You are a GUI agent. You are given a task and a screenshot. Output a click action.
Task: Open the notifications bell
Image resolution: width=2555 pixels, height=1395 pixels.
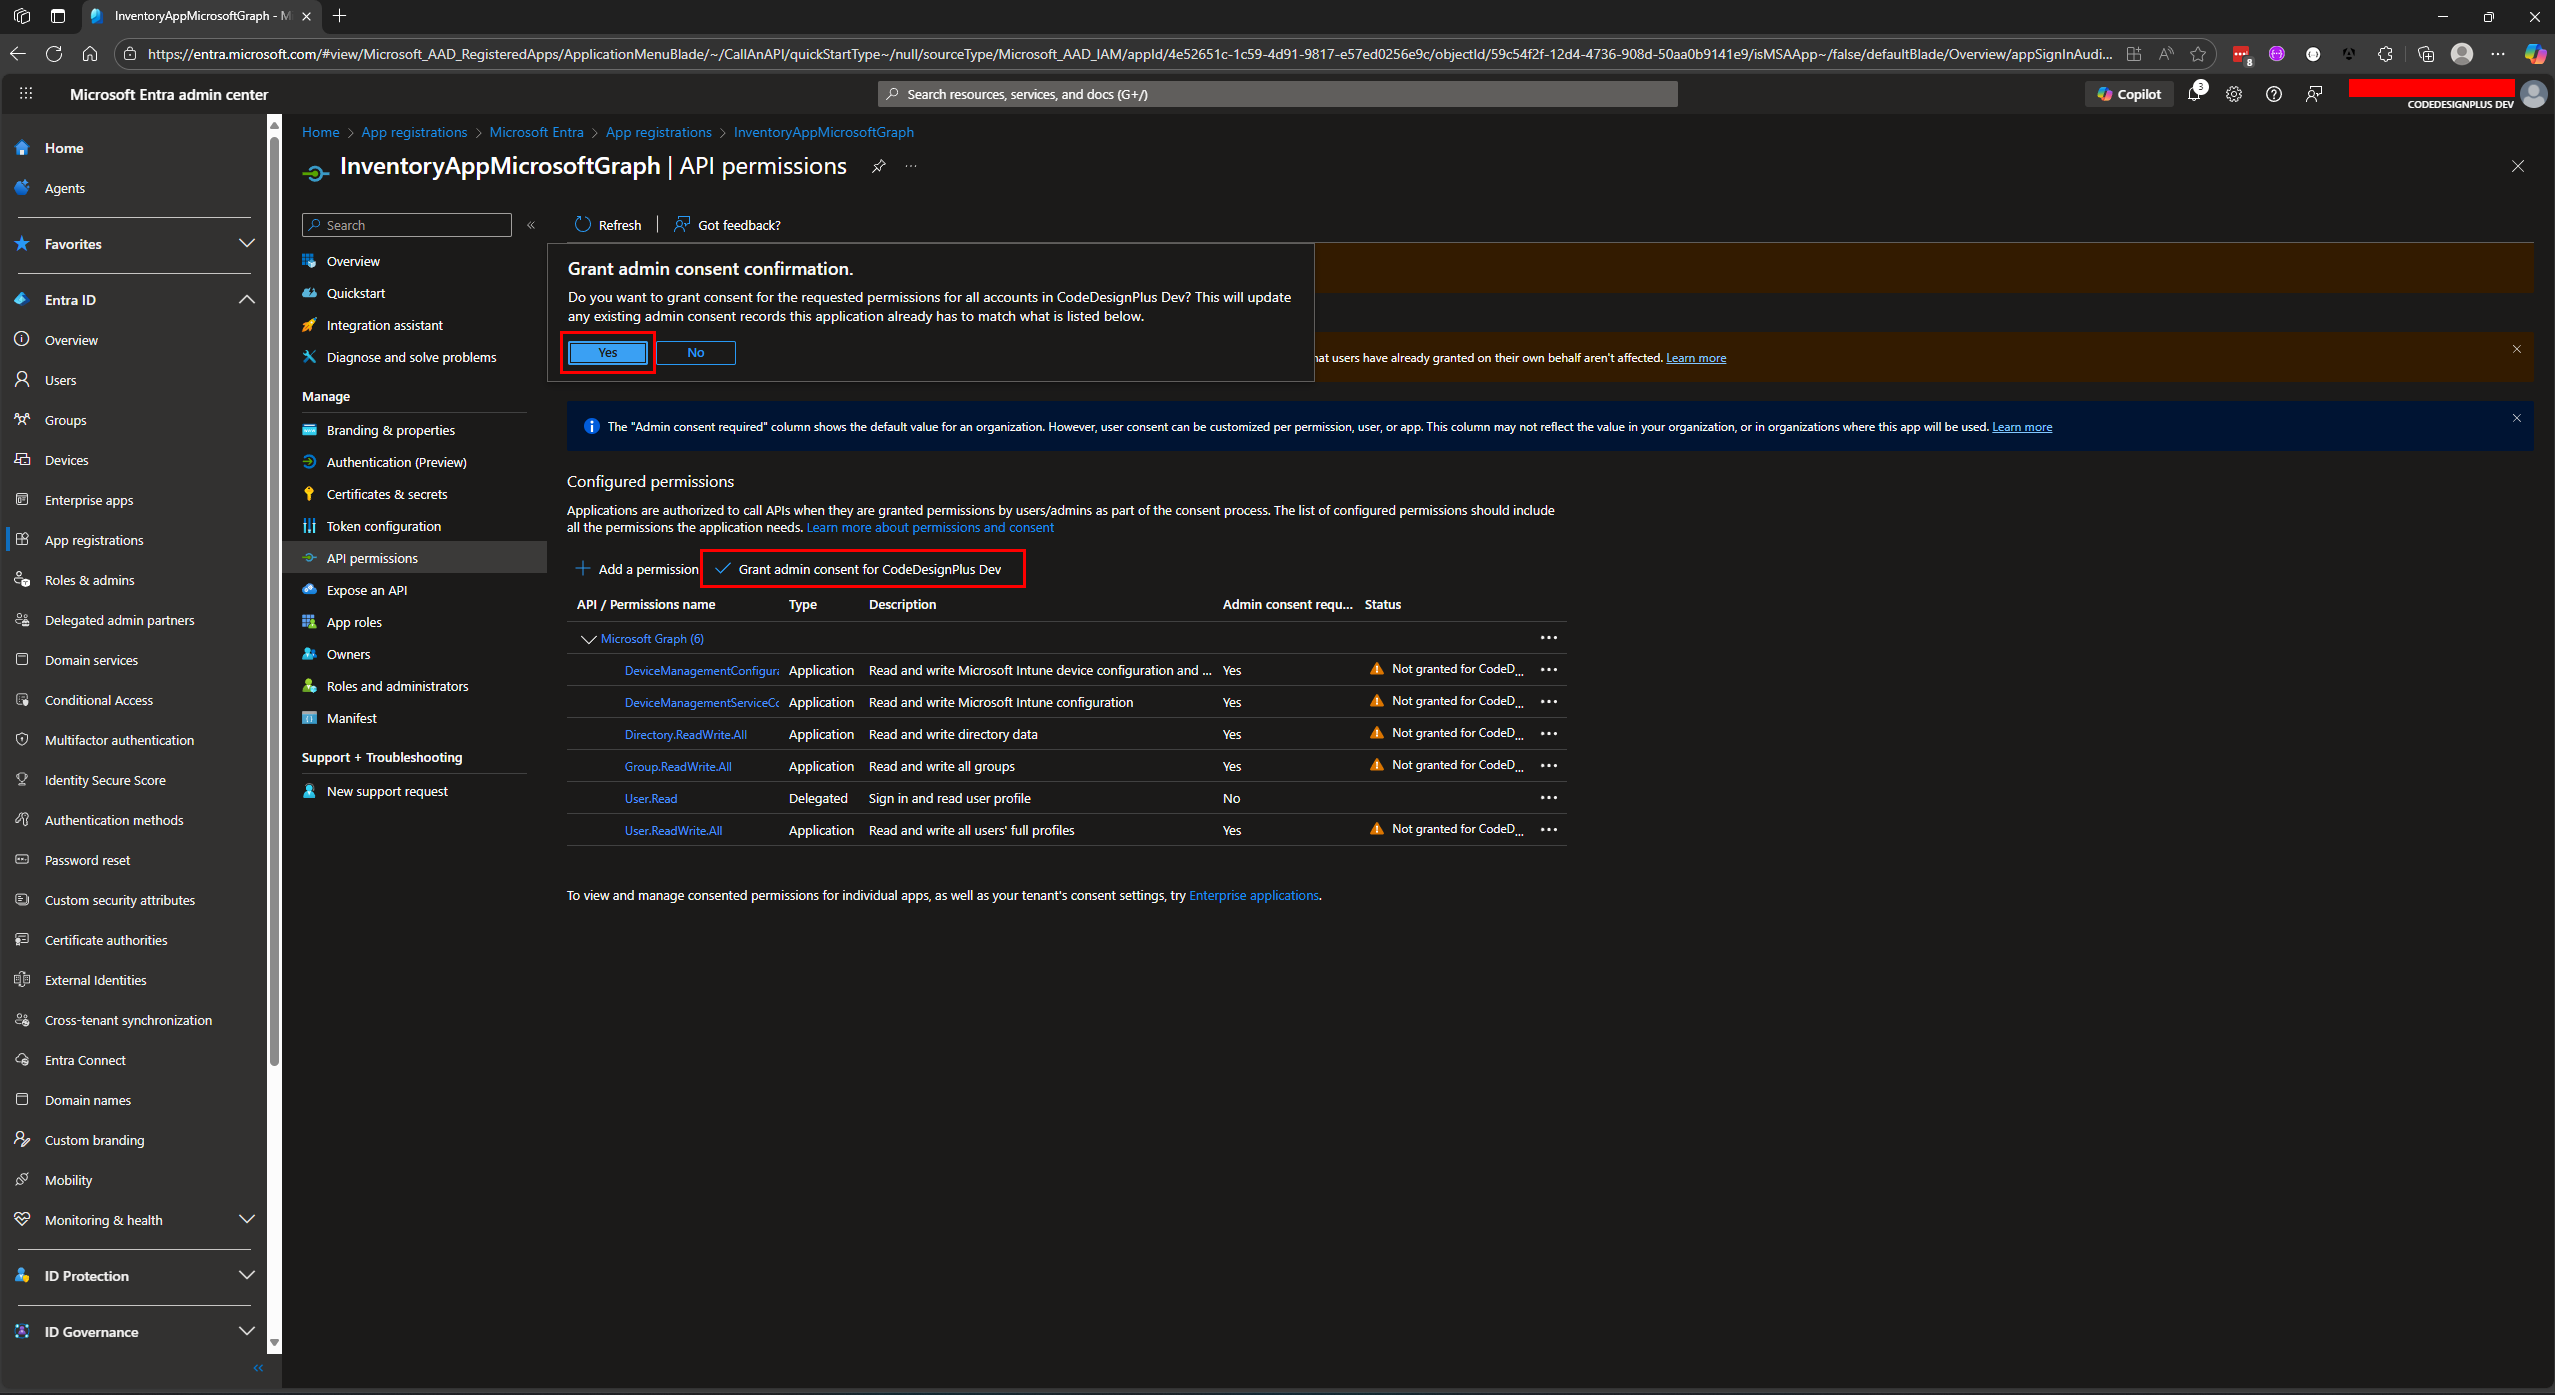[2194, 94]
